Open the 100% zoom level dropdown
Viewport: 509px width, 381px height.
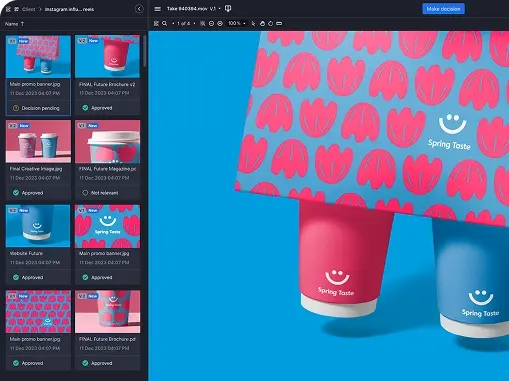(237, 24)
